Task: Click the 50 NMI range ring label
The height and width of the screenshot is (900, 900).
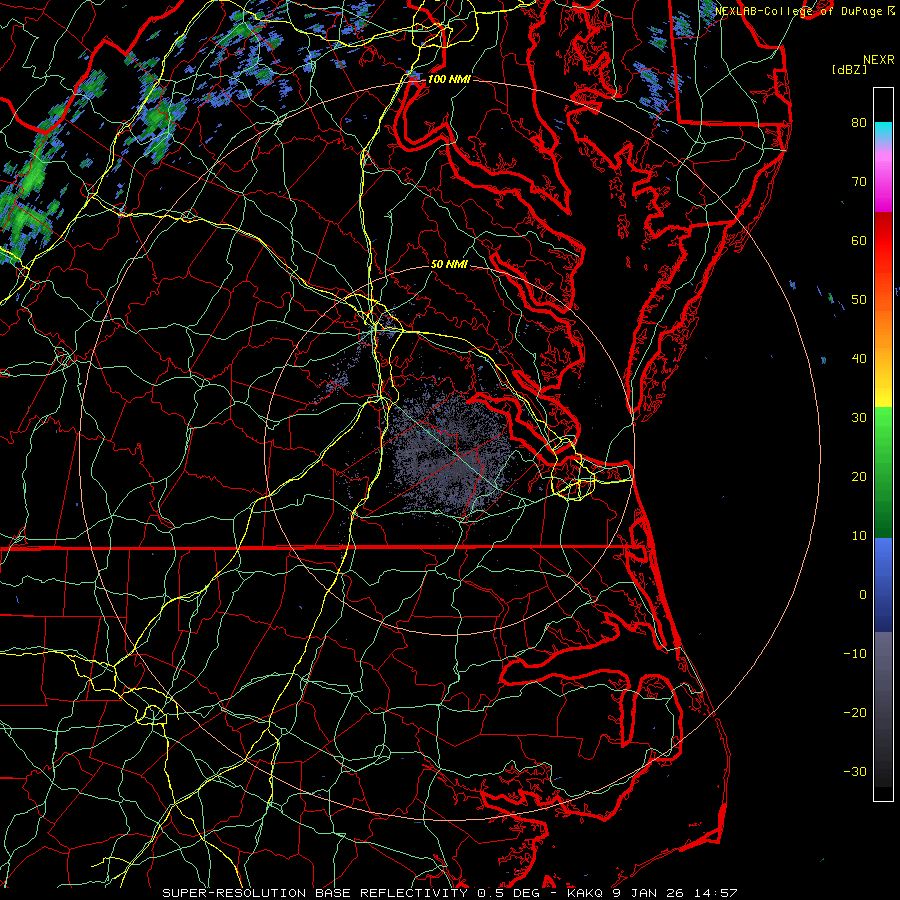Action: click(x=449, y=265)
